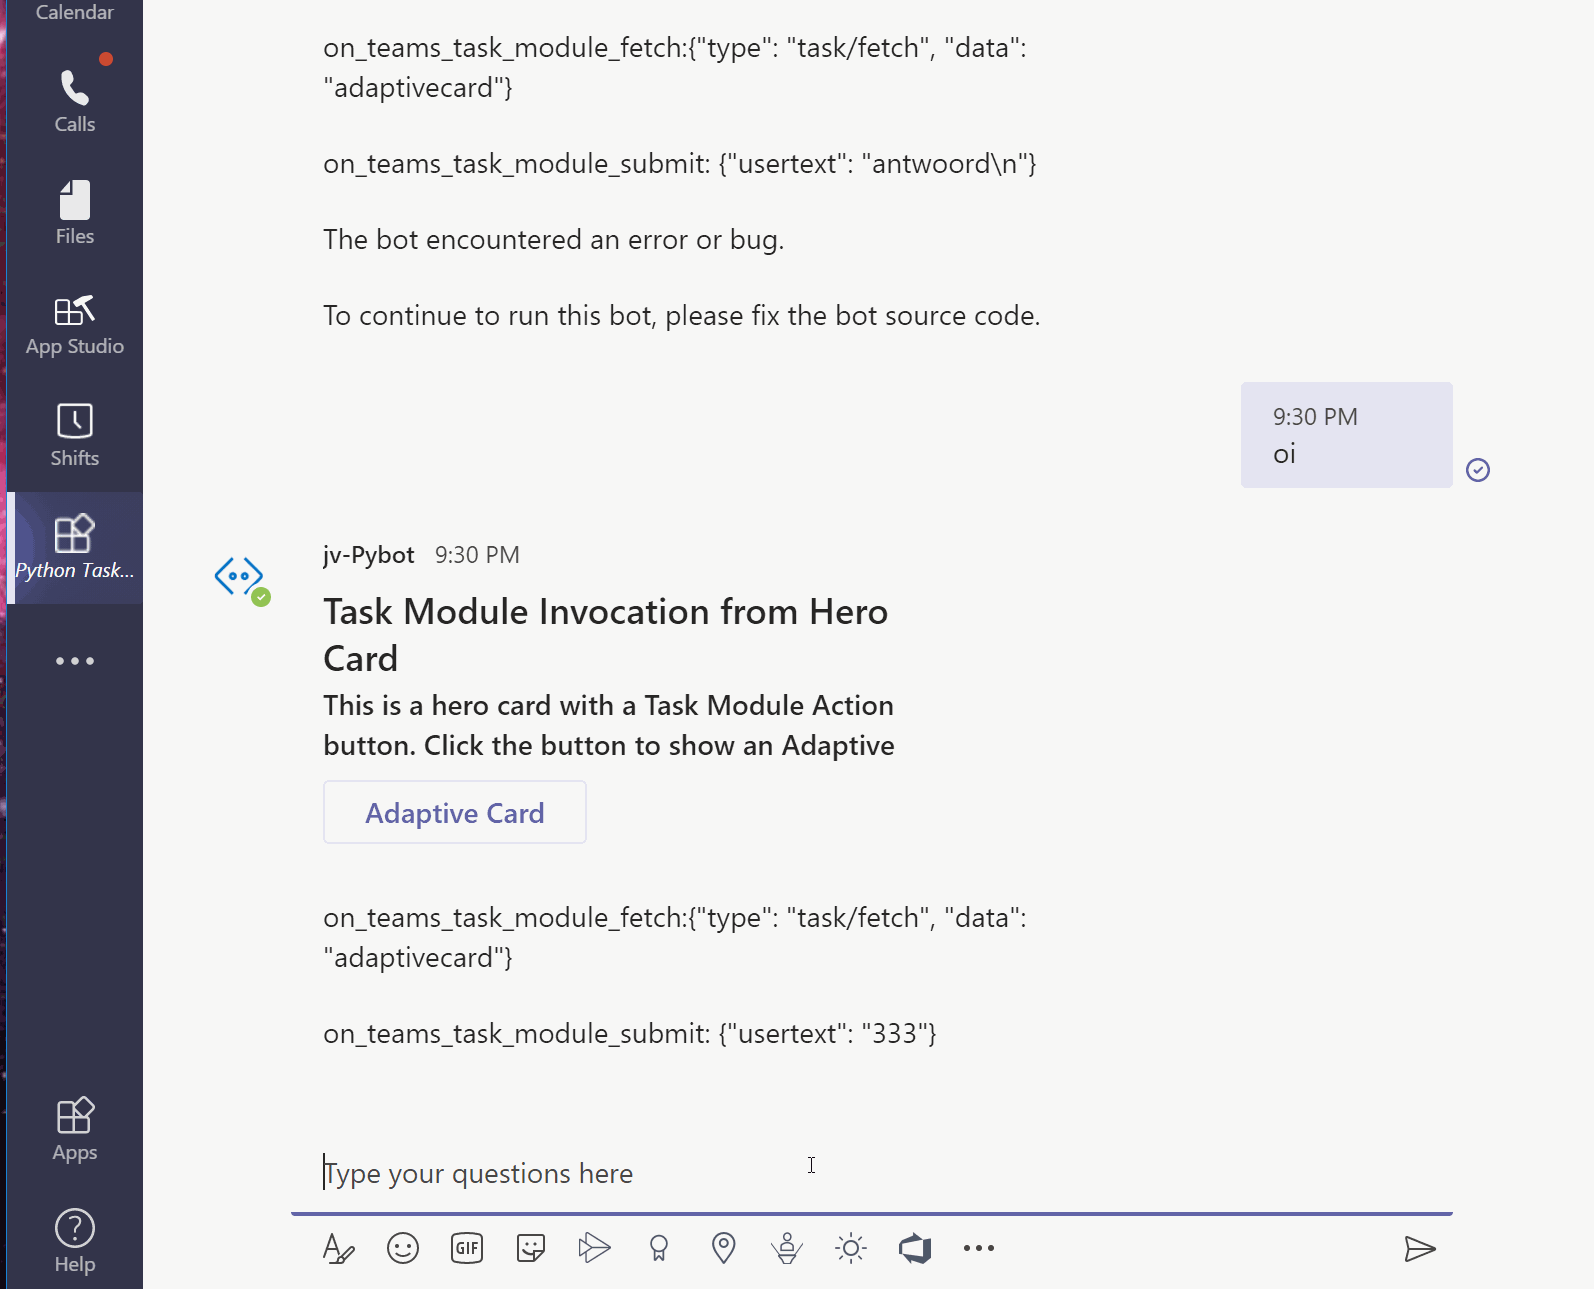Share a location via the location pin icon

pyautogui.click(x=723, y=1248)
